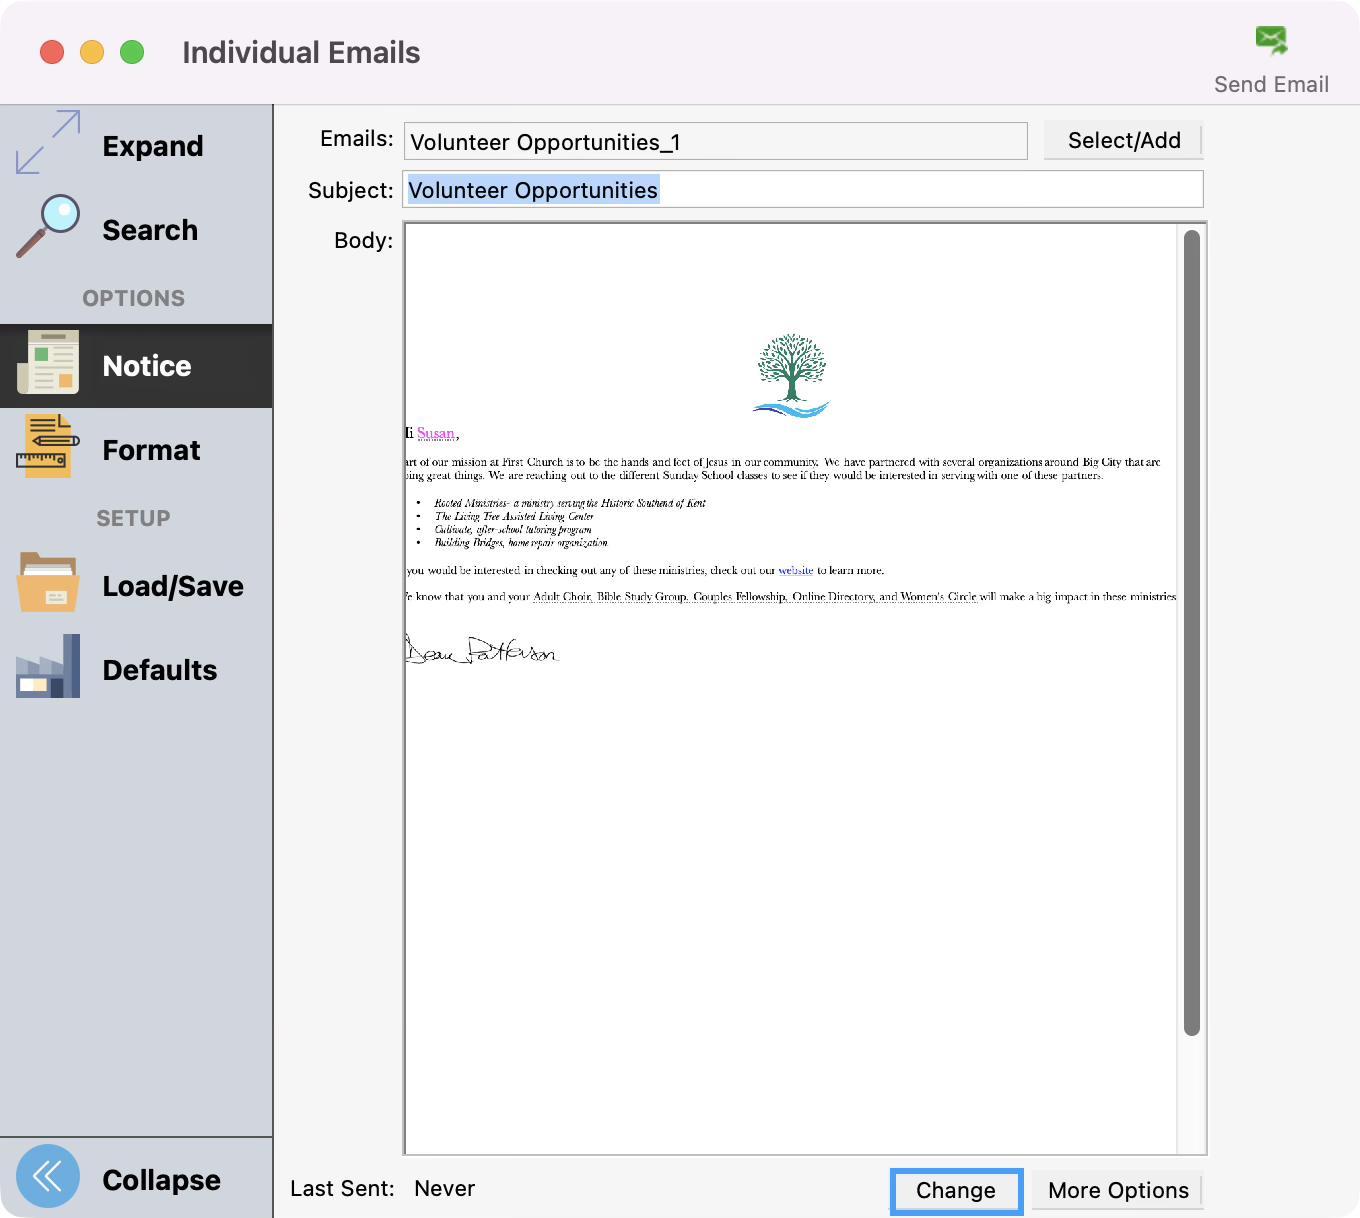The width and height of the screenshot is (1360, 1218).
Task: Click the tree logo in email body
Action: (792, 376)
